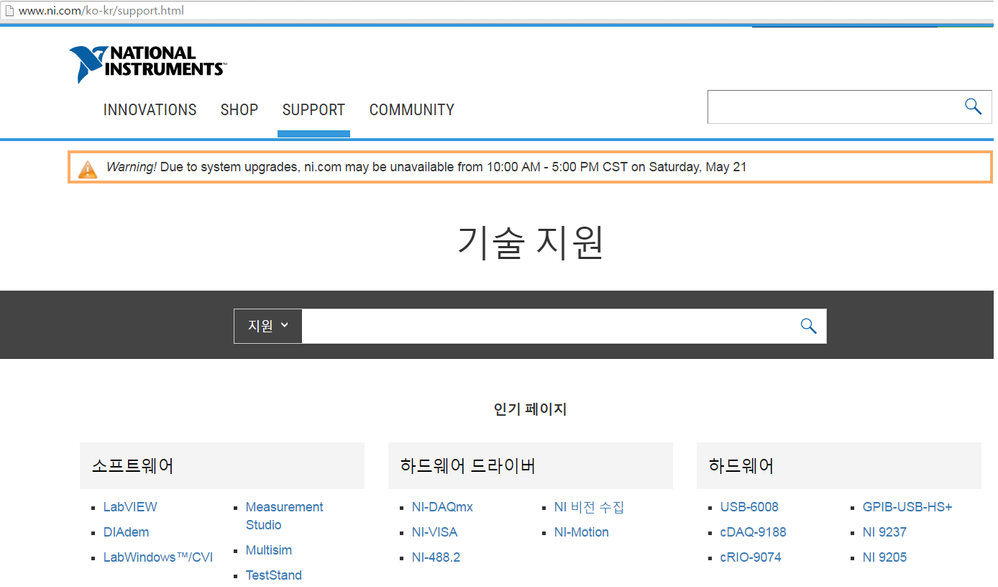
Task: Click the header search magnifier icon
Action: (973, 106)
